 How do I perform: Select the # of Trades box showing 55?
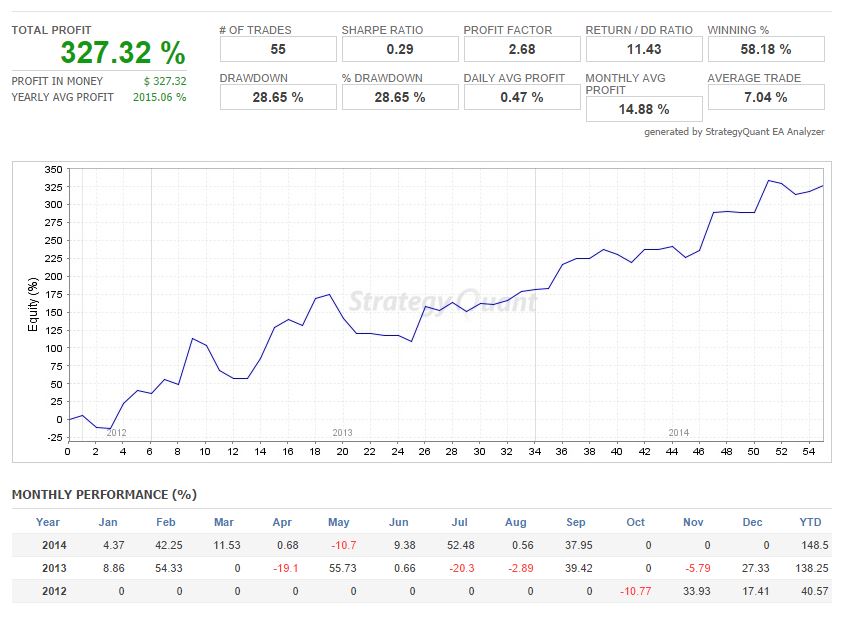(278, 49)
